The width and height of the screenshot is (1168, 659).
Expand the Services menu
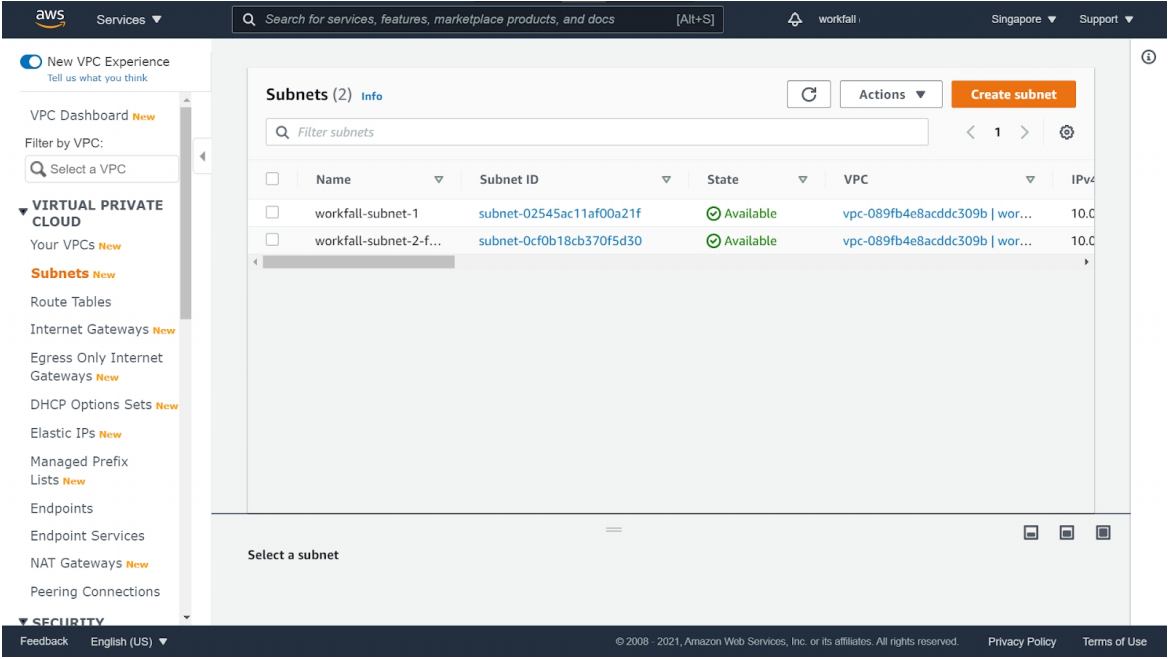point(129,19)
